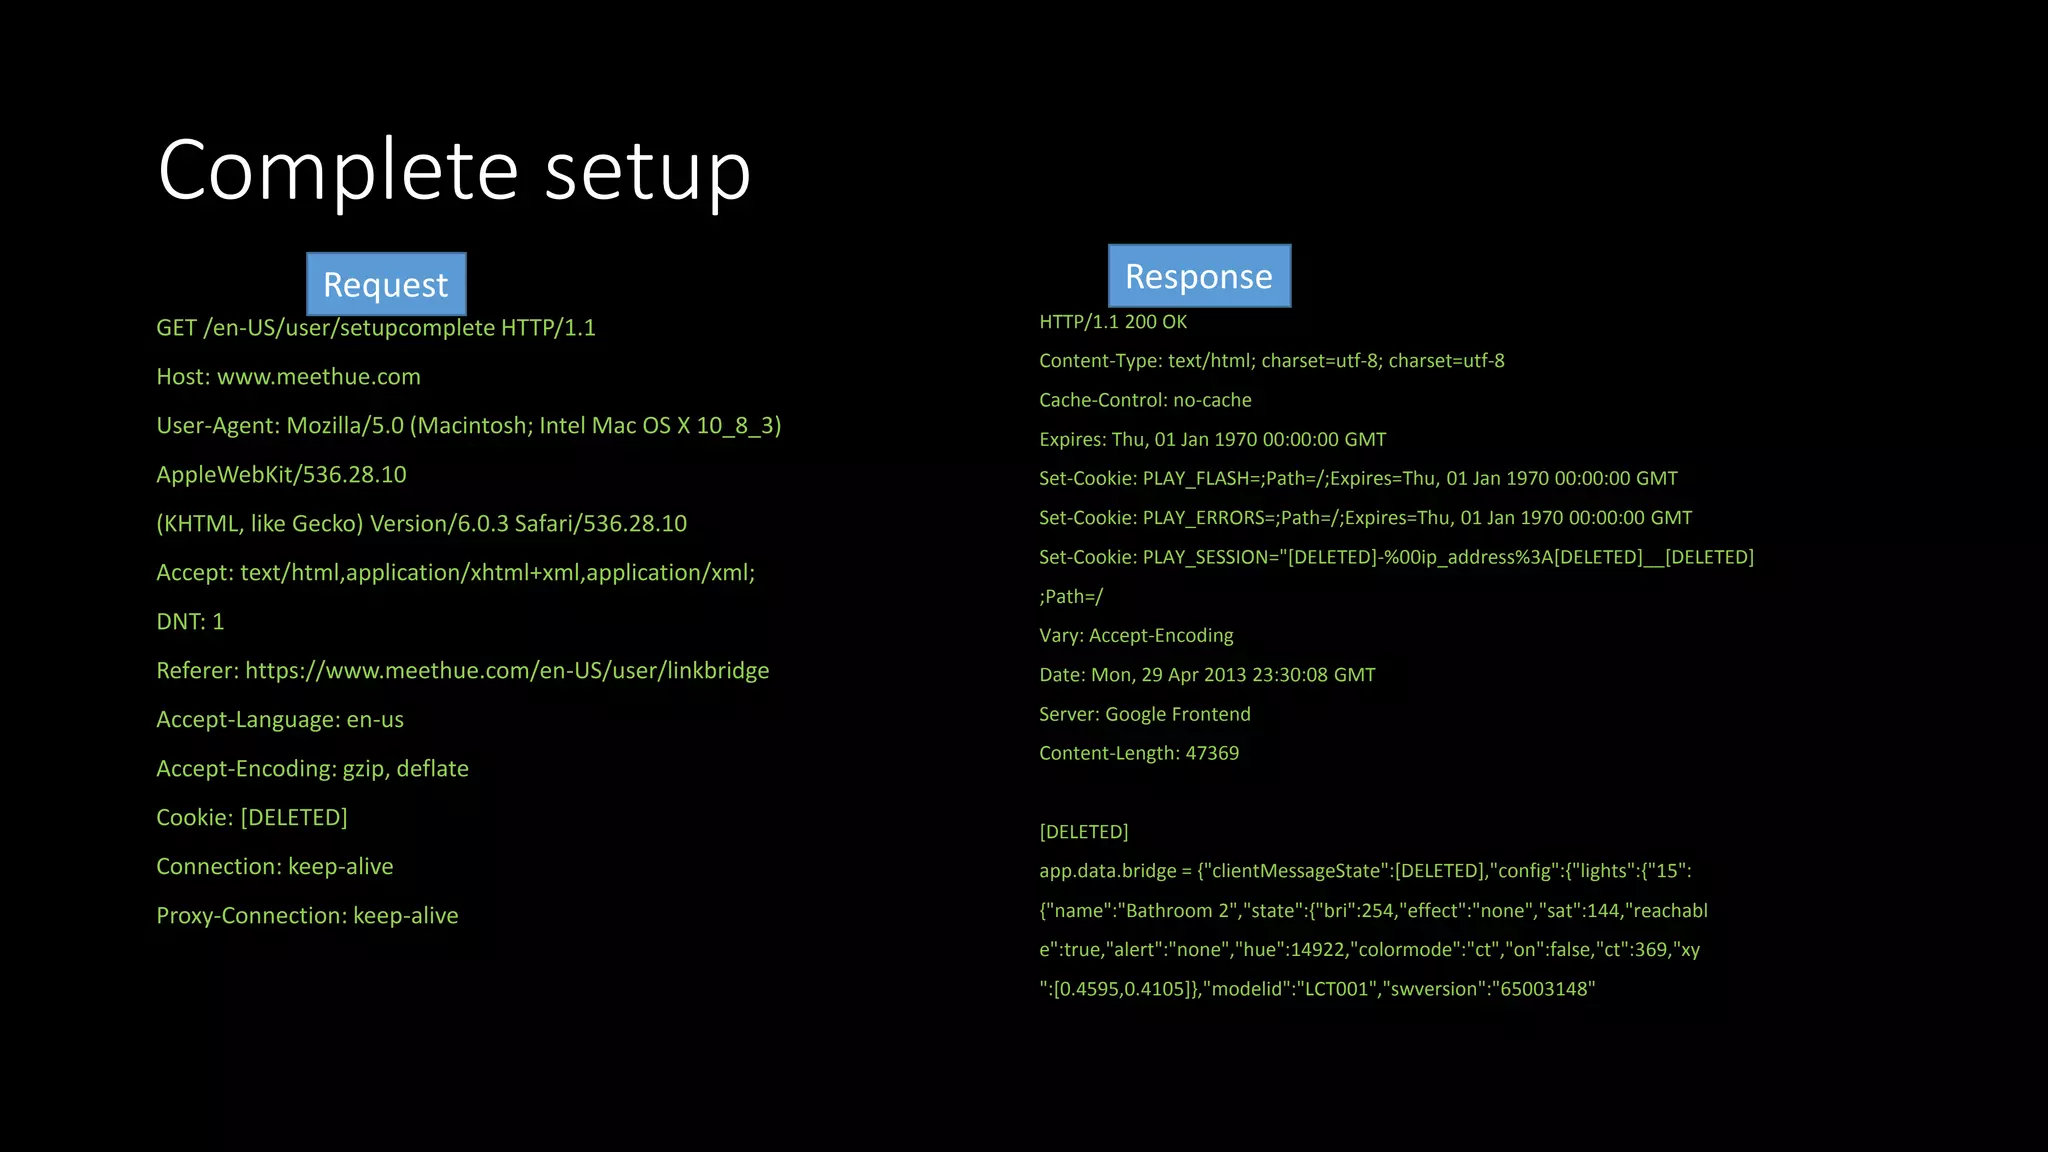Viewport: 2048px width, 1152px height.
Task: Click the blue Request label box
Action: [x=386, y=284]
